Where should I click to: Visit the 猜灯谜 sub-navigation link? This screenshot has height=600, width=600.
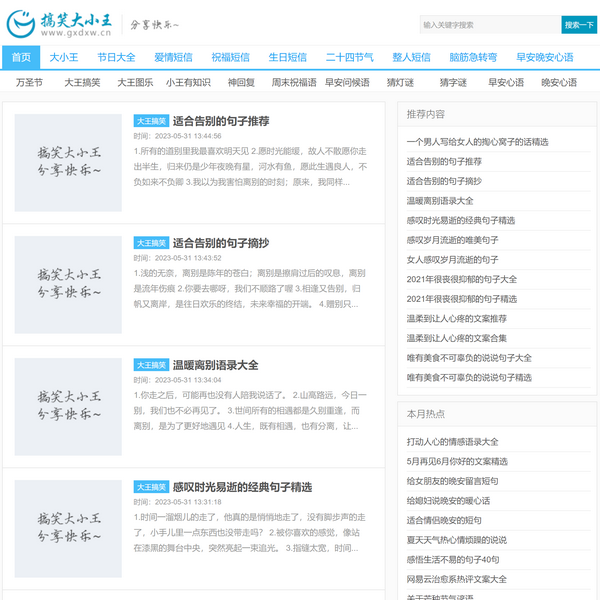400,82
